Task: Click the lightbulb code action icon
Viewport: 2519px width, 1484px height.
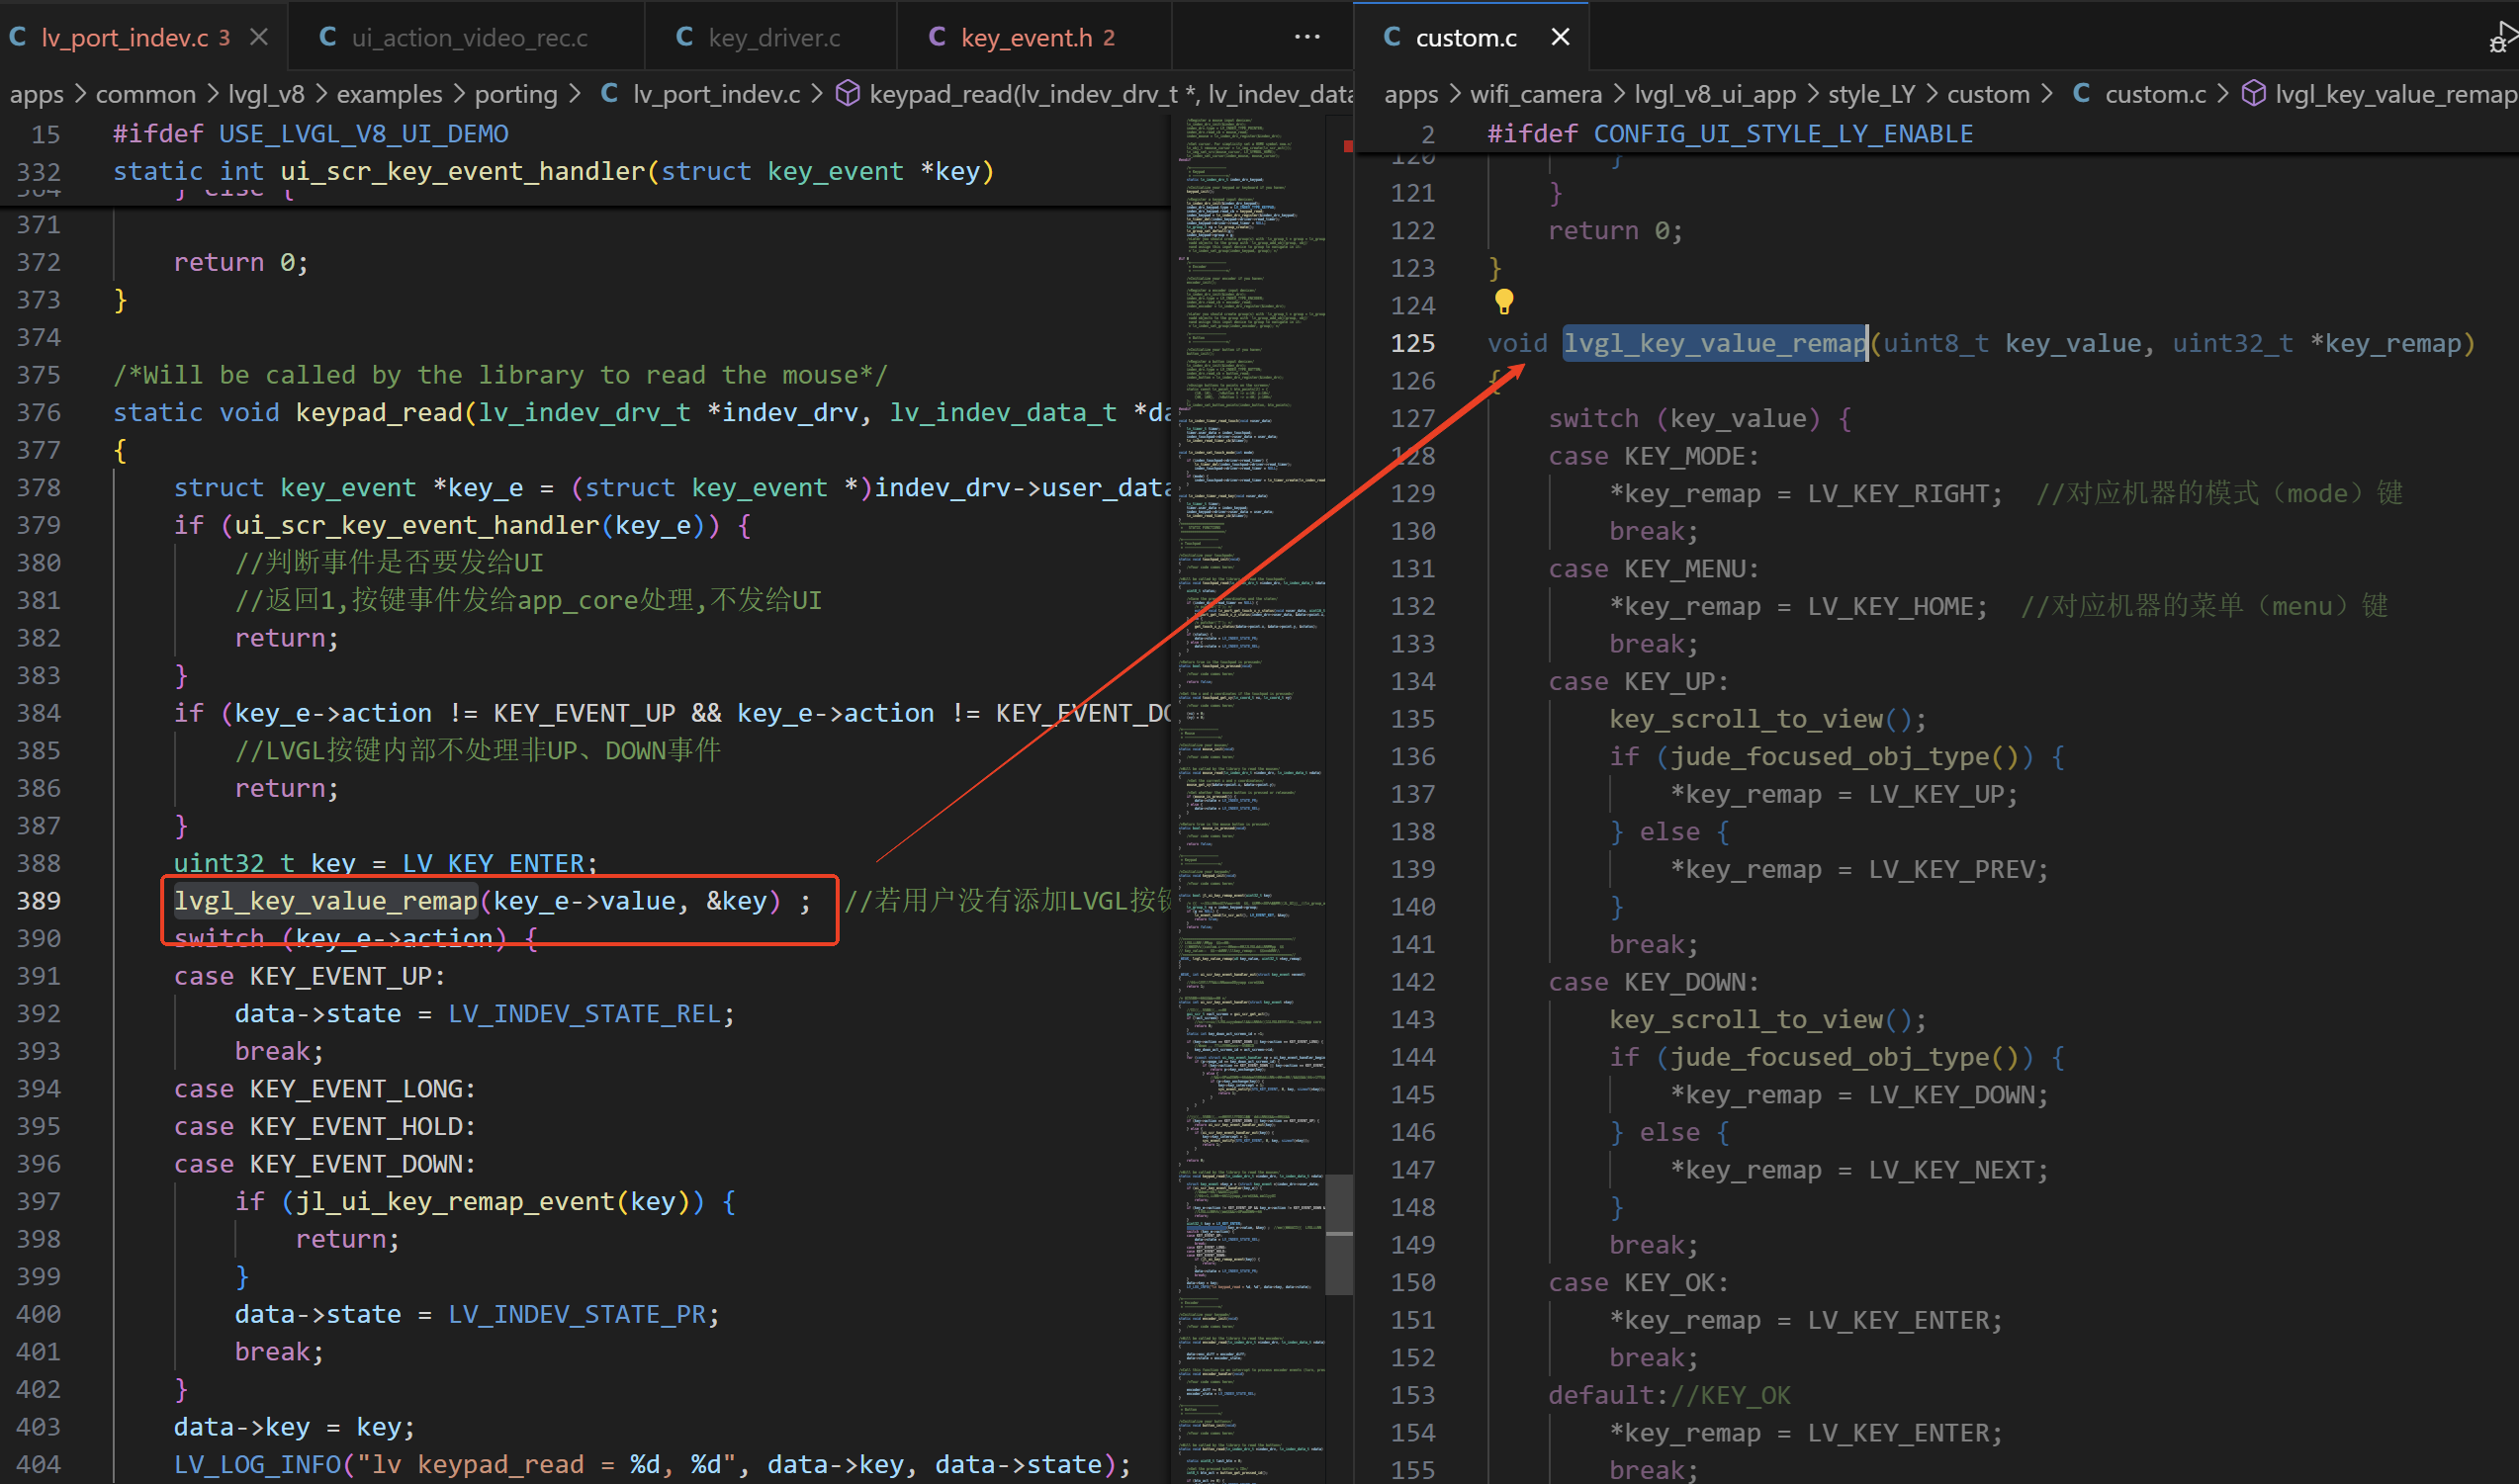Action: [x=1503, y=301]
